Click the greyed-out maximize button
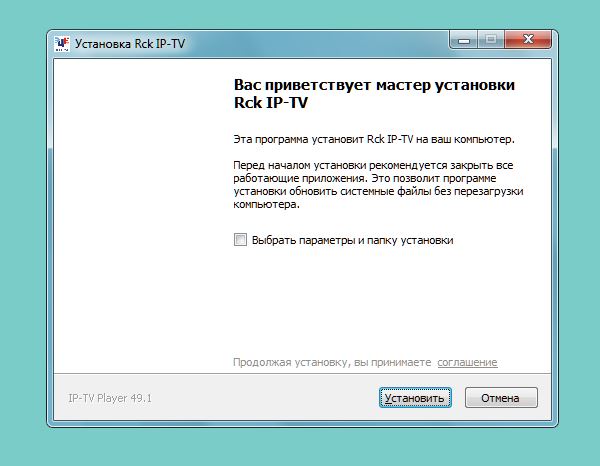The width and height of the screenshot is (600, 466). [x=491, y=41]
